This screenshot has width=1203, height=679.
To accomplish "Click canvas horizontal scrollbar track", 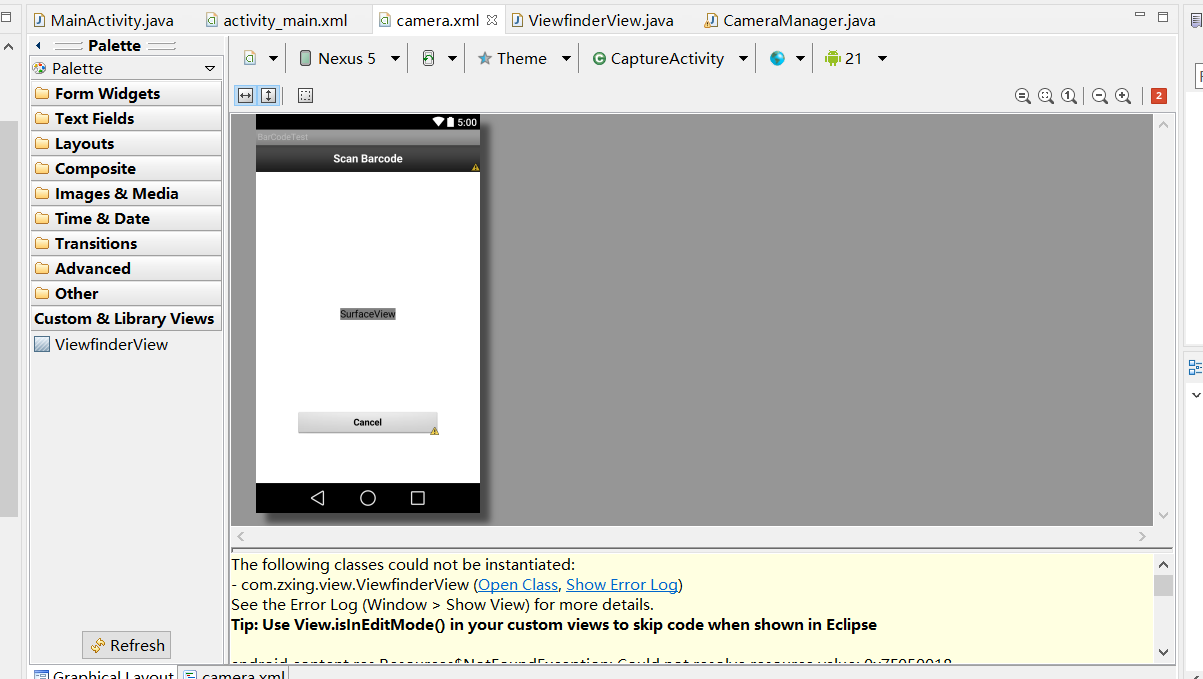I will tap(692, 537).
